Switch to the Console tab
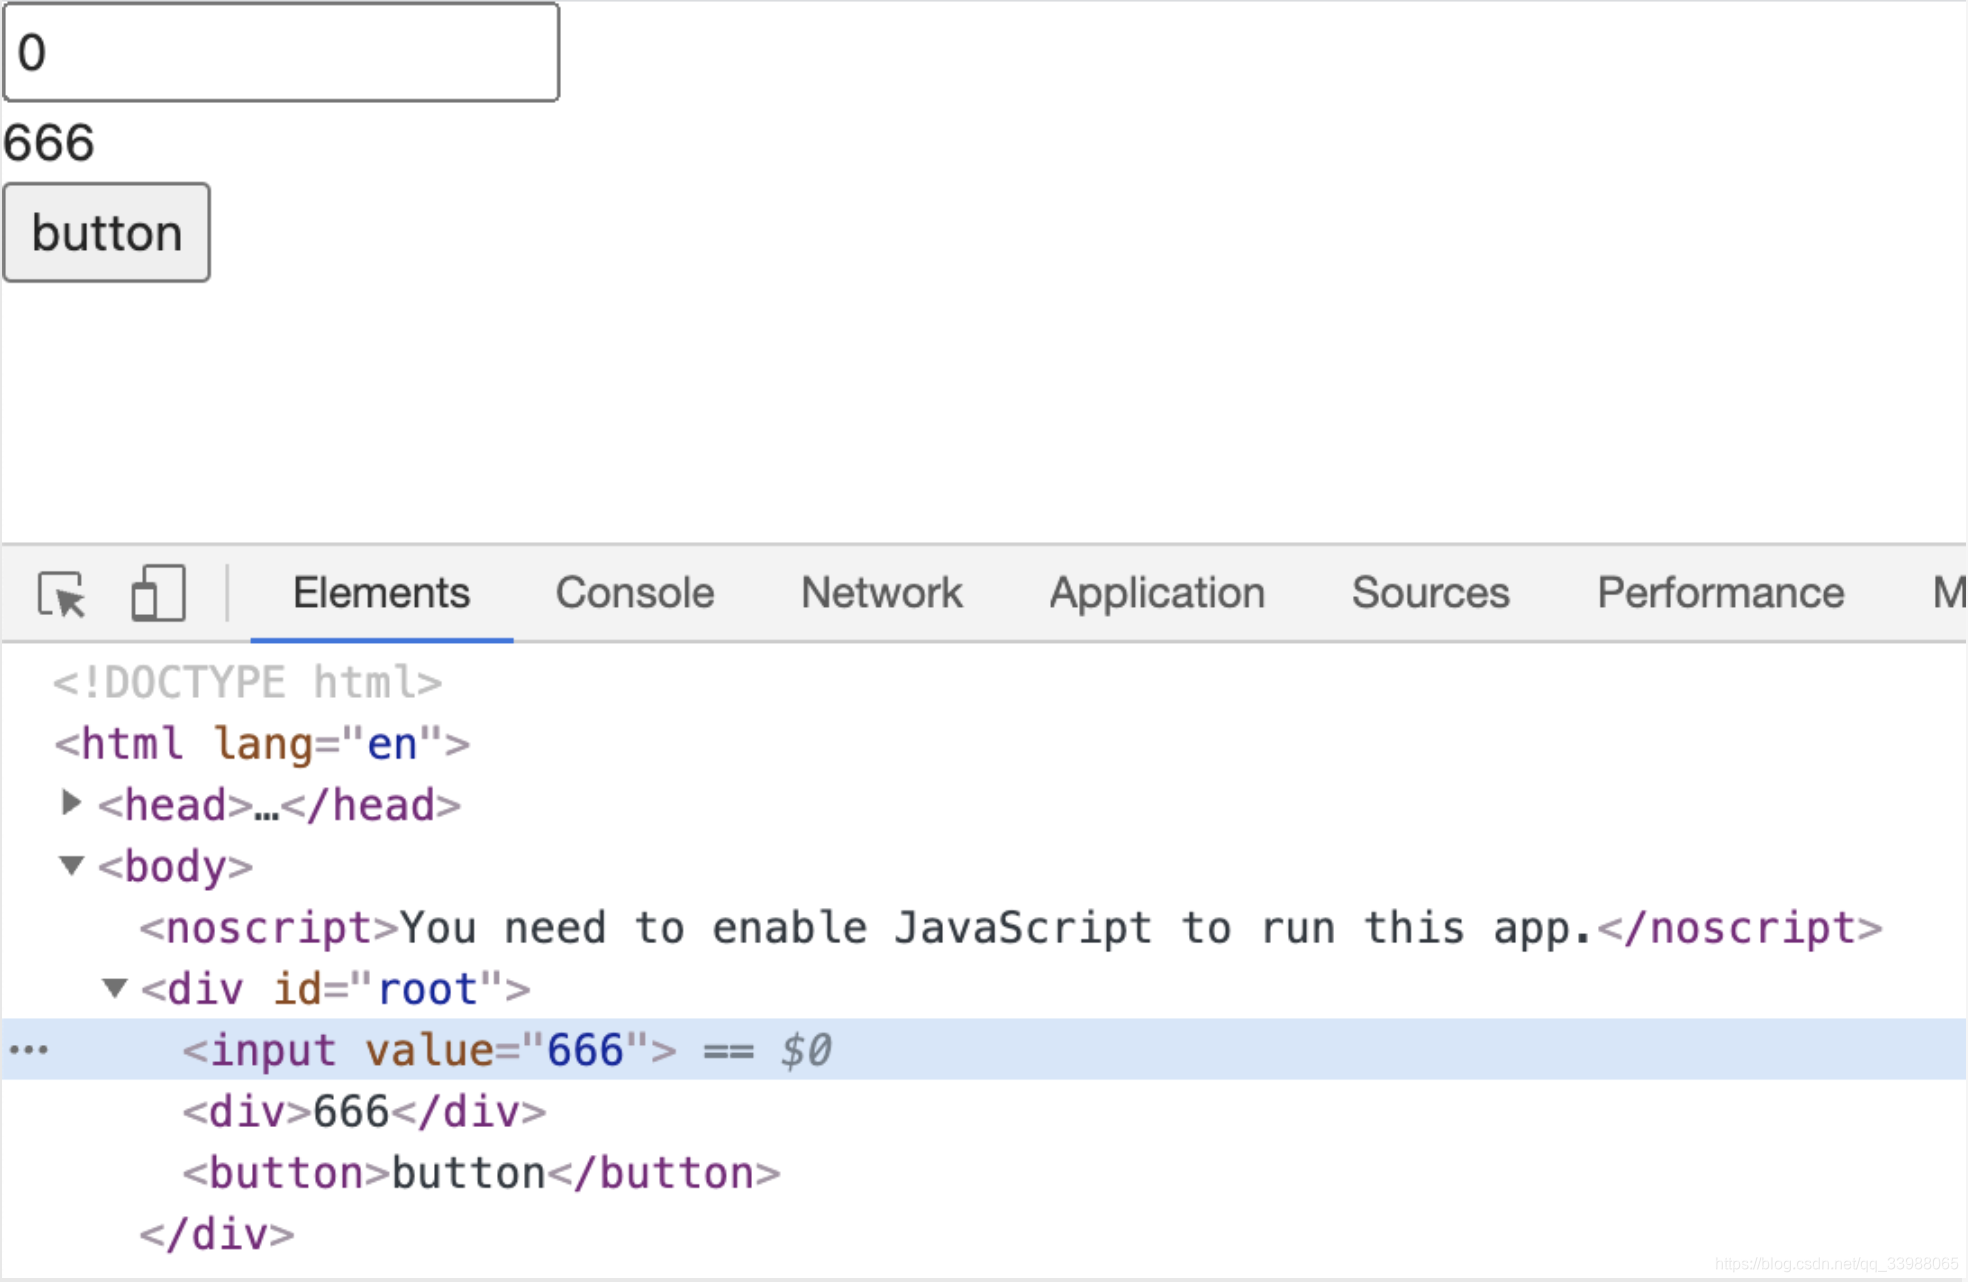This screenshot has height=1282, width=1968. 634,592
